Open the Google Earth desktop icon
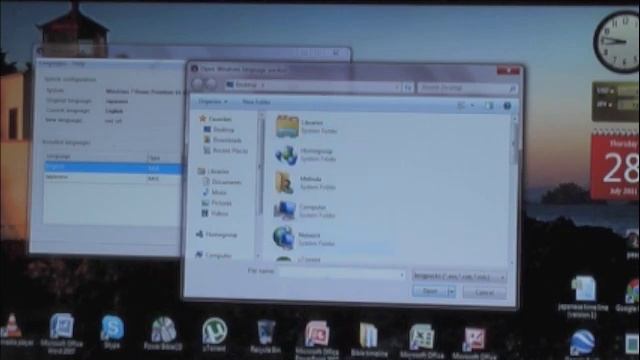The height and width of the screenshot is (360, 640). [x=582, y=345]
